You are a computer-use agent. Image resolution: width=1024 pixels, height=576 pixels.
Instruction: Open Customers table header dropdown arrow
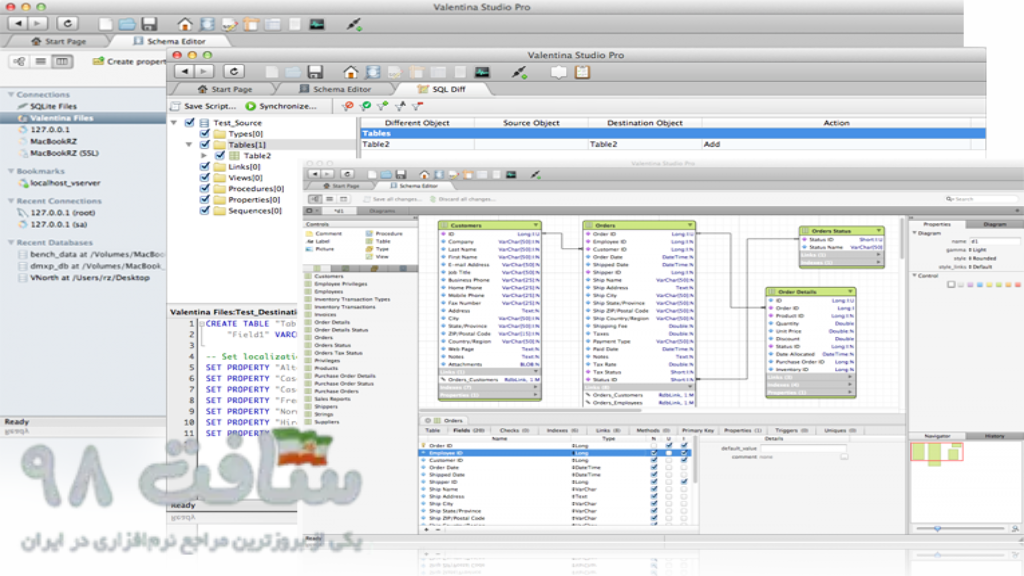click(x=536, y=225)
